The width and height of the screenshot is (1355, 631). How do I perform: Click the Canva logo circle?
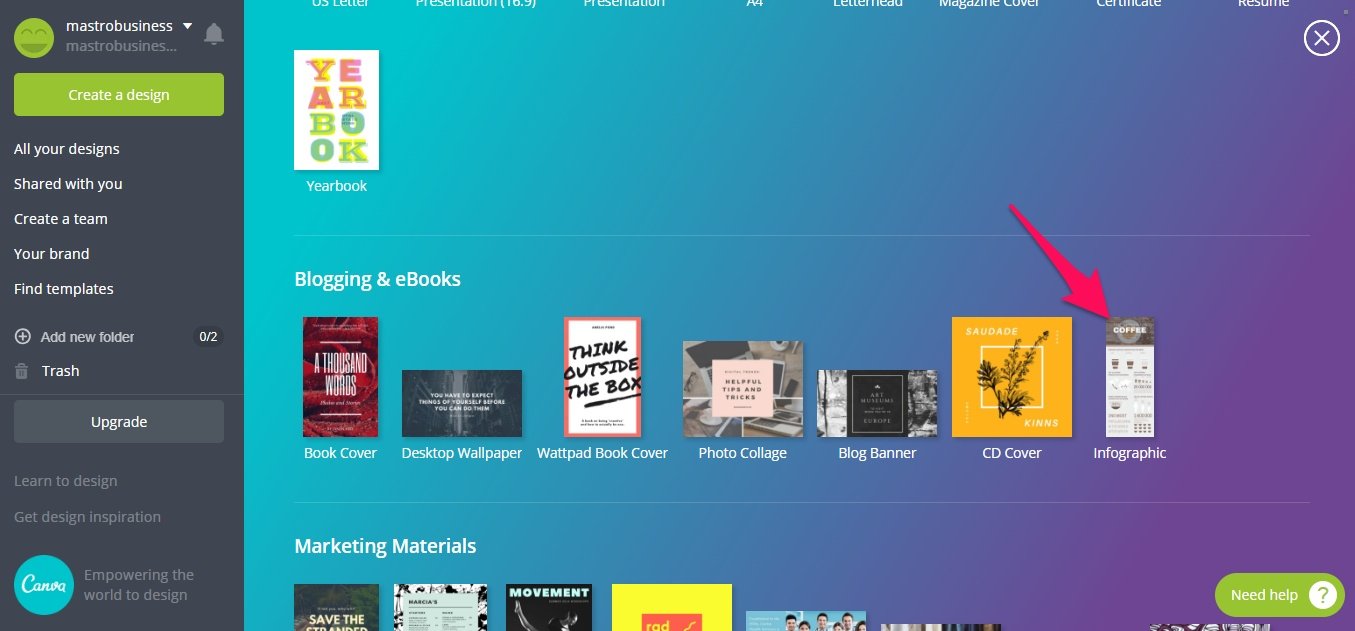pos(44,585)
